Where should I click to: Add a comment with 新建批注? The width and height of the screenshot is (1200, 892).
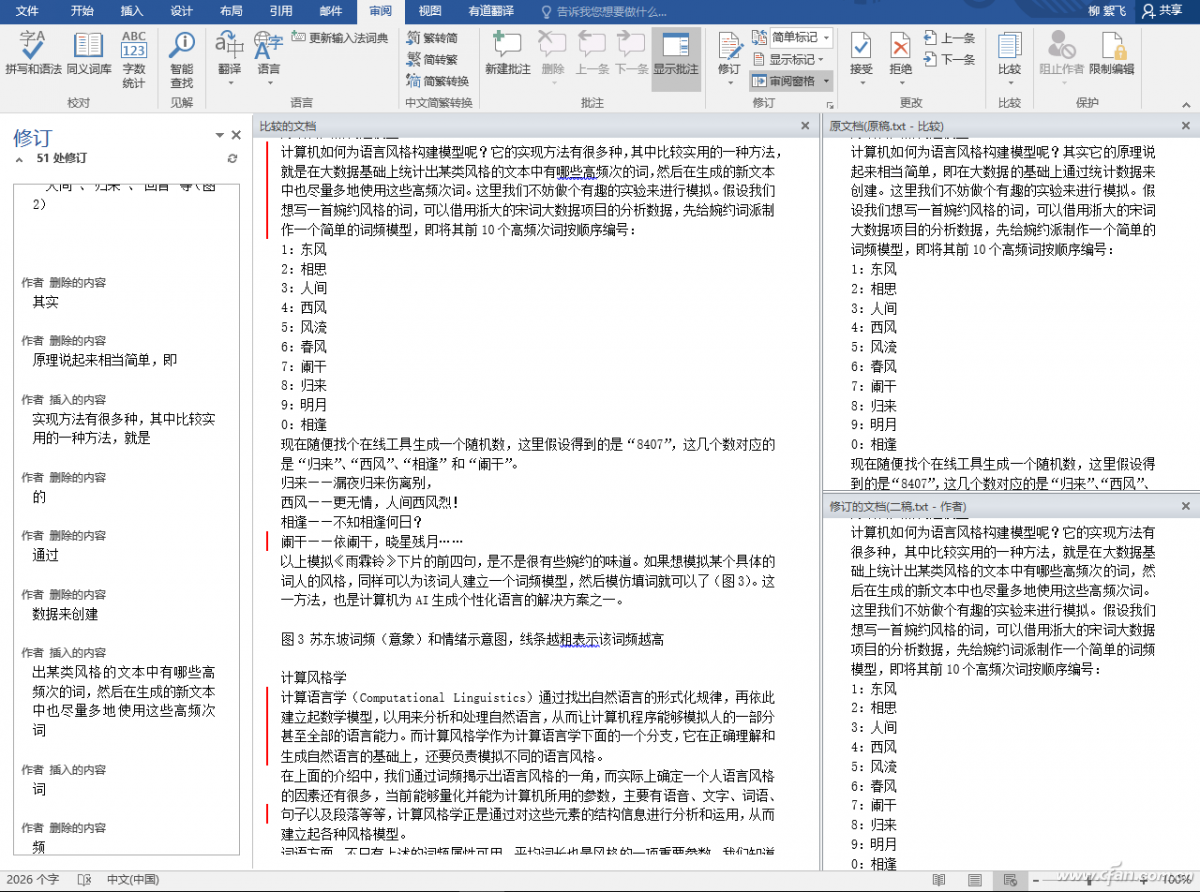(507, 53)
